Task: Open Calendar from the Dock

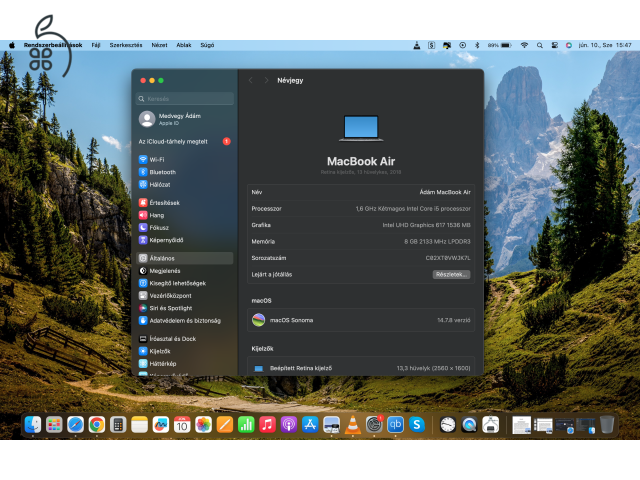Action: pyautogui.click(x=182, y=425)
